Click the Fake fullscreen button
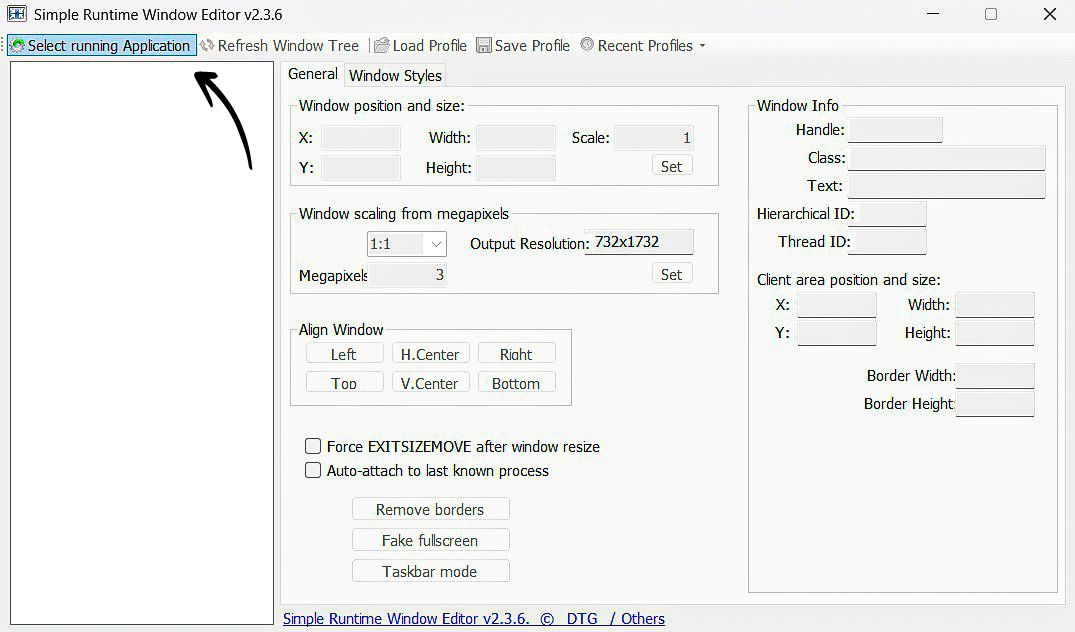 click(x=431, y=540)
